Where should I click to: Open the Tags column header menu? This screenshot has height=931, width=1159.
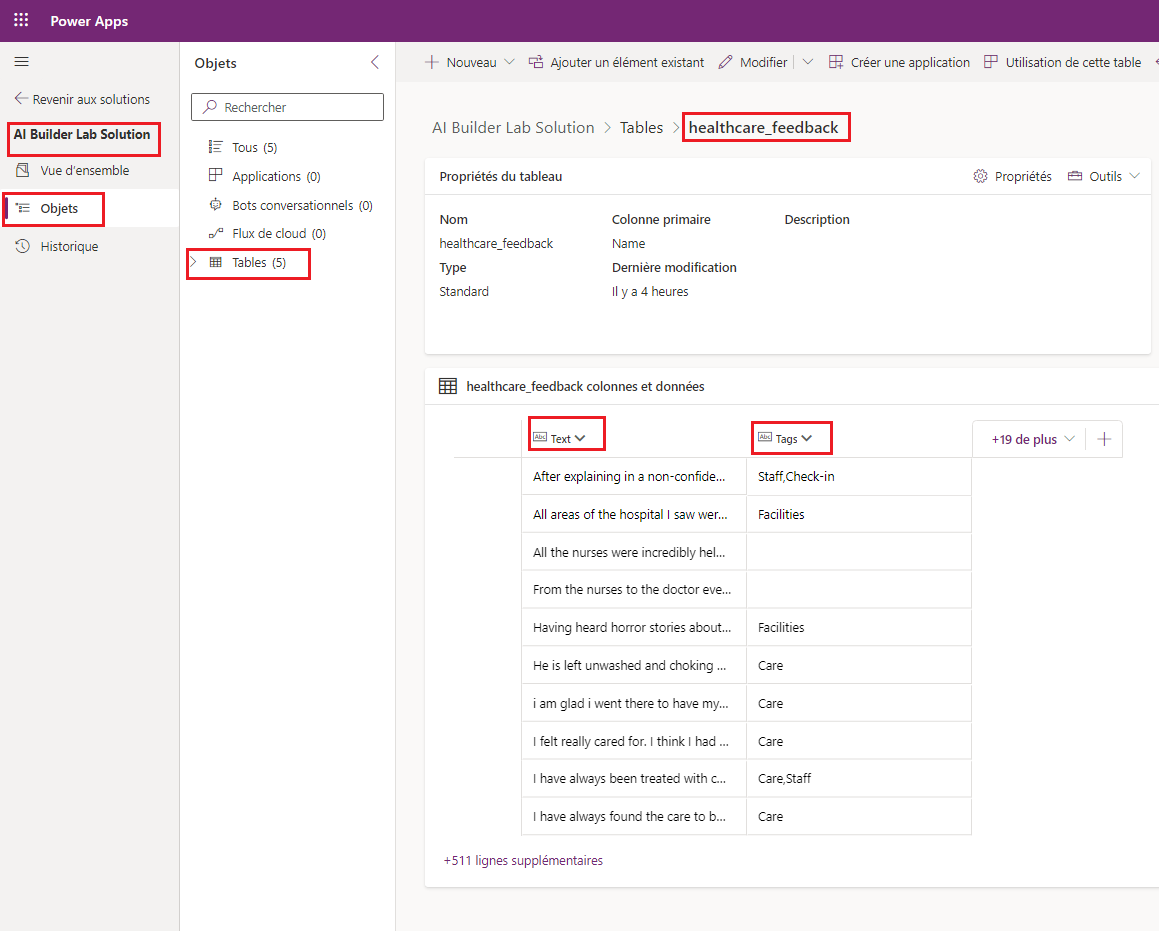click(x=806, y=438)
